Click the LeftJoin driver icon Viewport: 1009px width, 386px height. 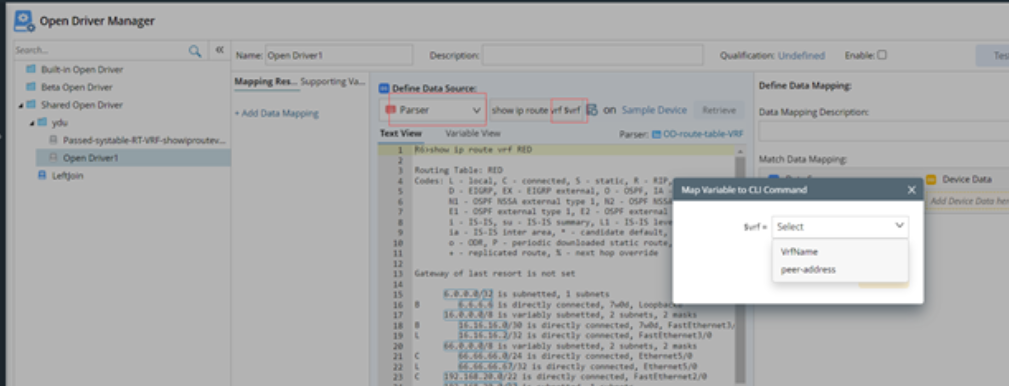pos(42,175)
